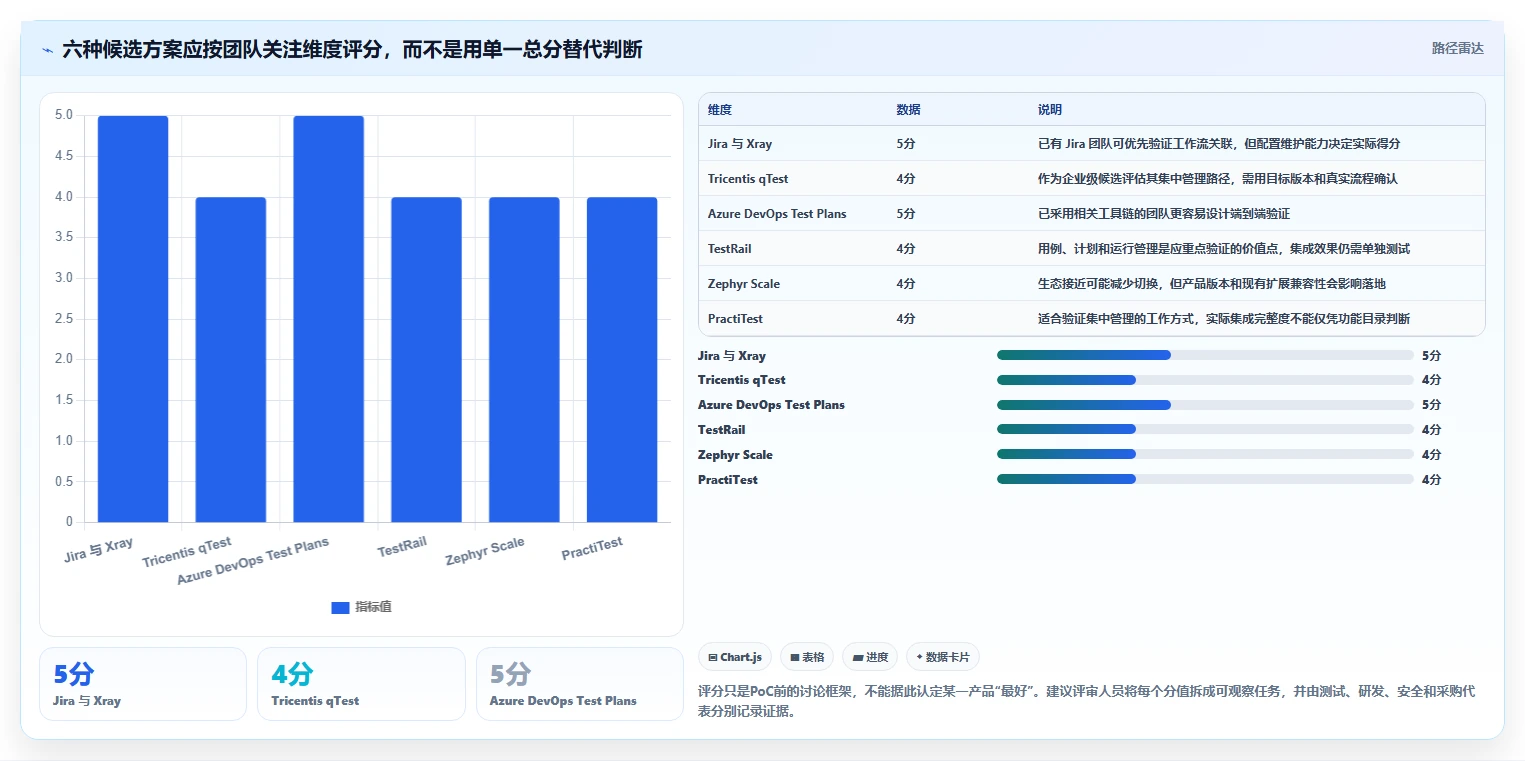
Task: Click the Azure DevOps Test Plans chart bar
Action: (329, 319)
